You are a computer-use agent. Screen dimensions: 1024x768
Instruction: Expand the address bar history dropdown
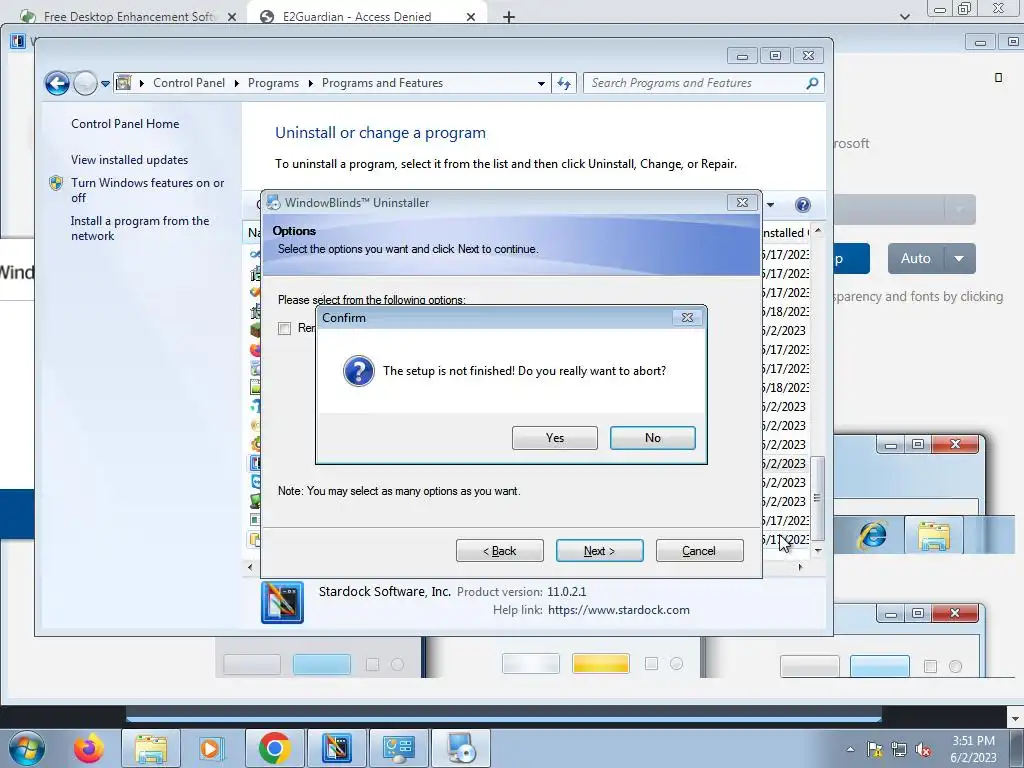tap(541, 84)
